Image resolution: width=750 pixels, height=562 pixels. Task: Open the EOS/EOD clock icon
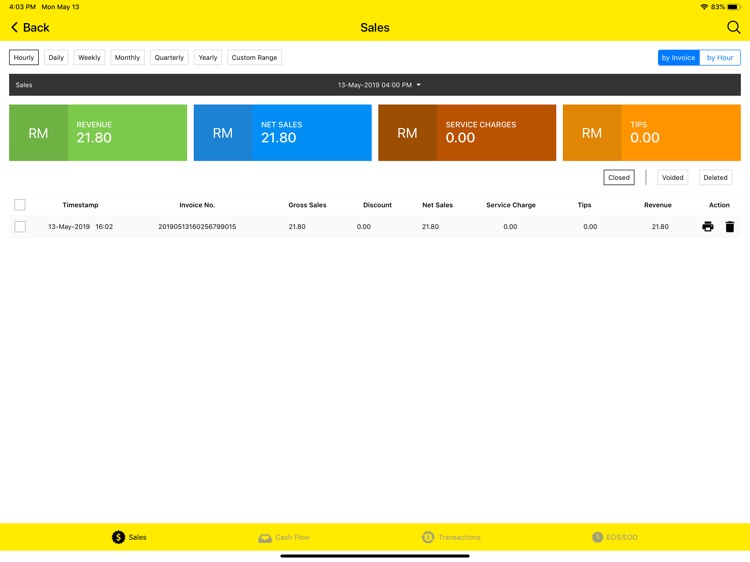point(597,537)
